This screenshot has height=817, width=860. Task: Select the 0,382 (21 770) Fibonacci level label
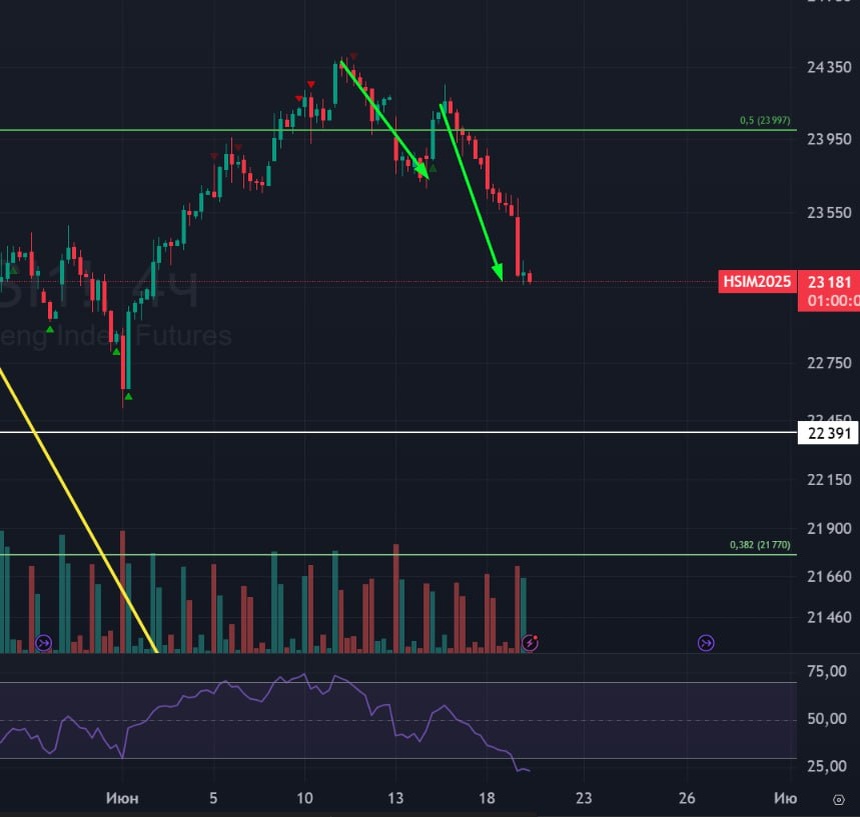760,544
